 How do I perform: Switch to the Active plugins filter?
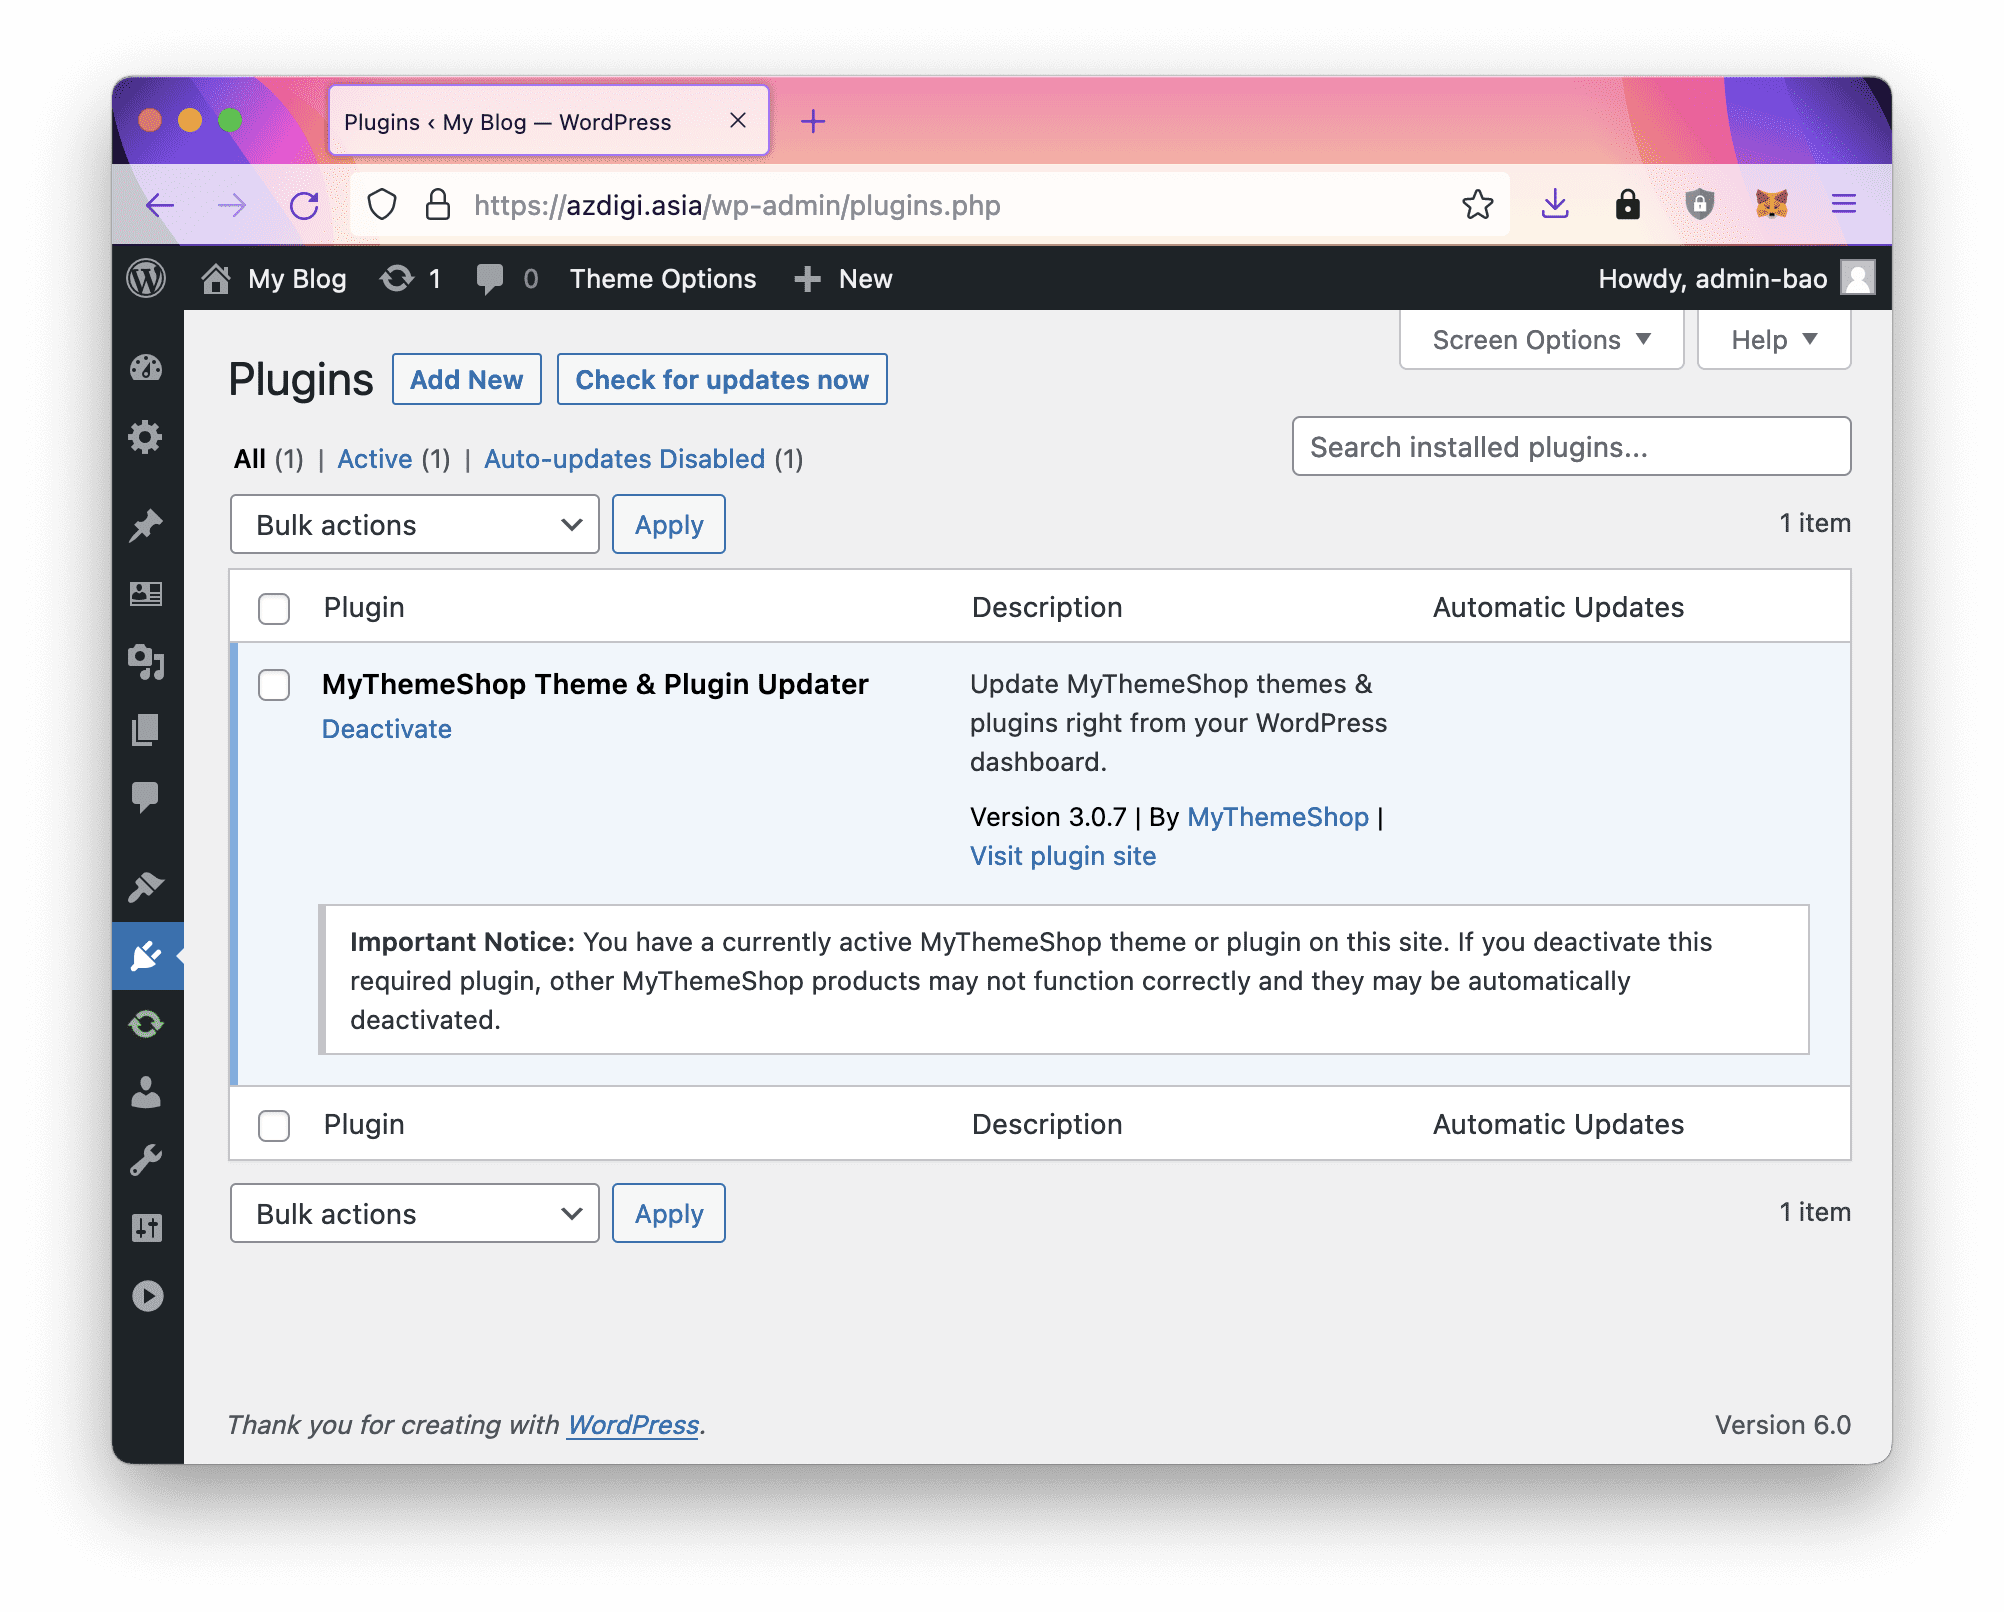coord(375,459)
